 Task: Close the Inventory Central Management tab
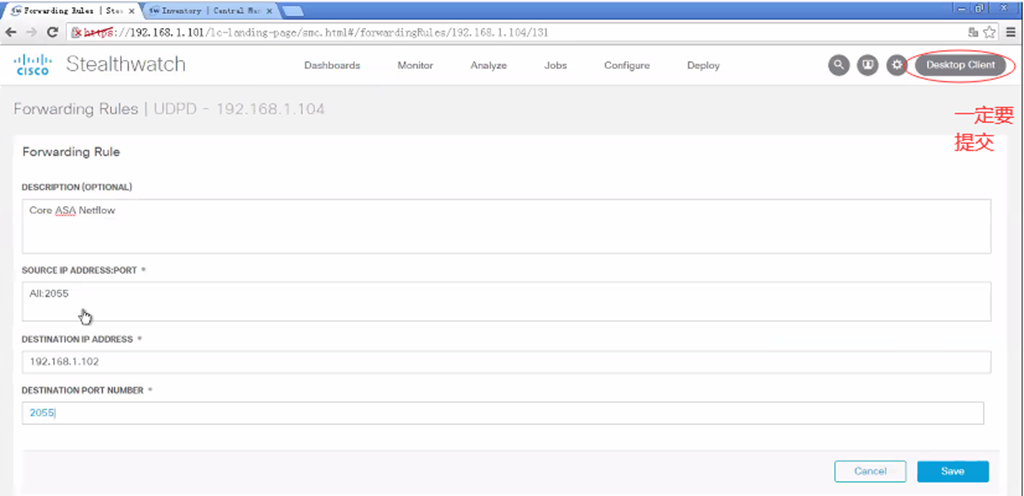pyautogui.click(x=269, y=11)
